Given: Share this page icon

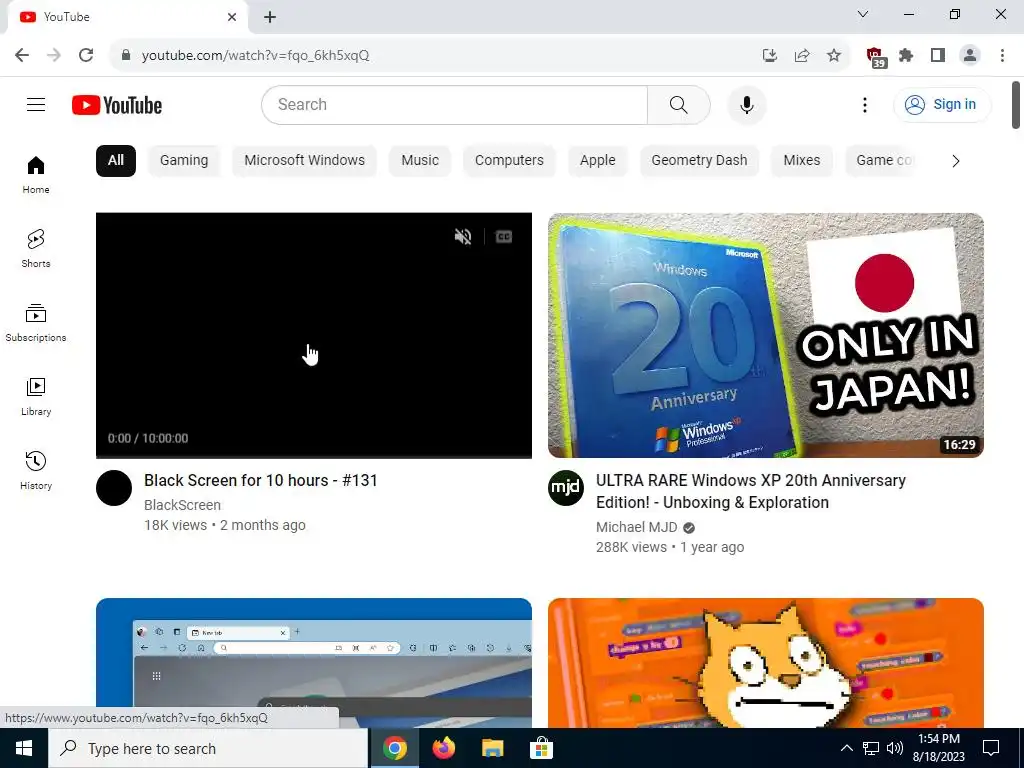Looking at the screenshot, I should (802, 56).
